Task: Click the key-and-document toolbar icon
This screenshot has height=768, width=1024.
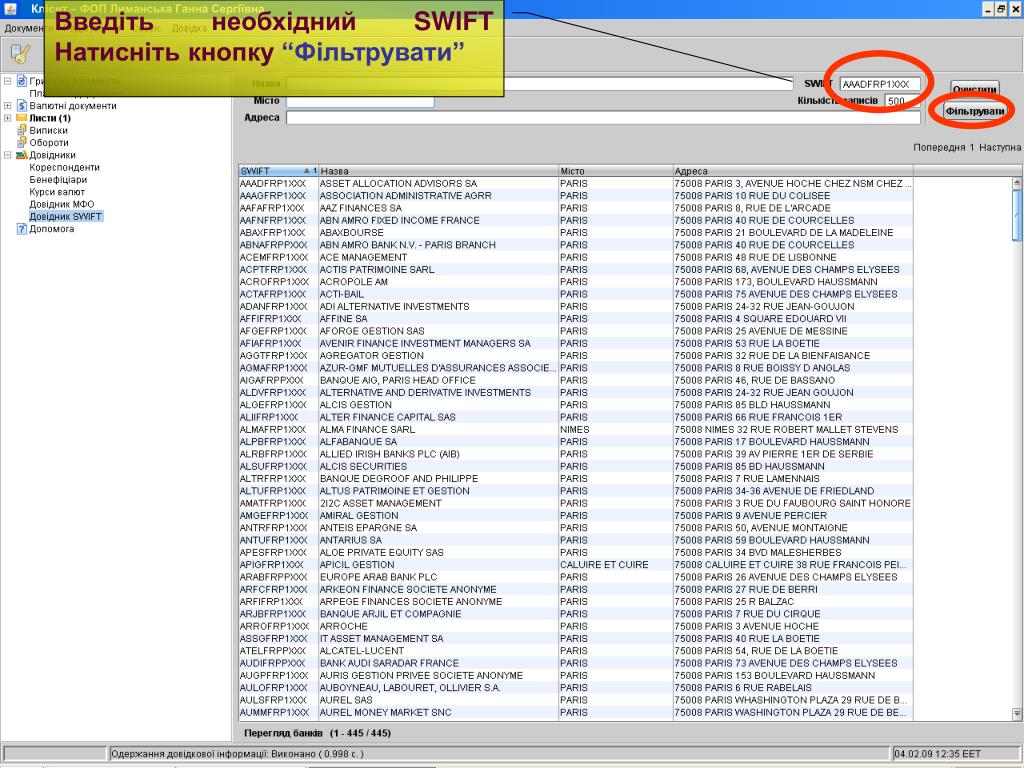Action: [21, 54]
